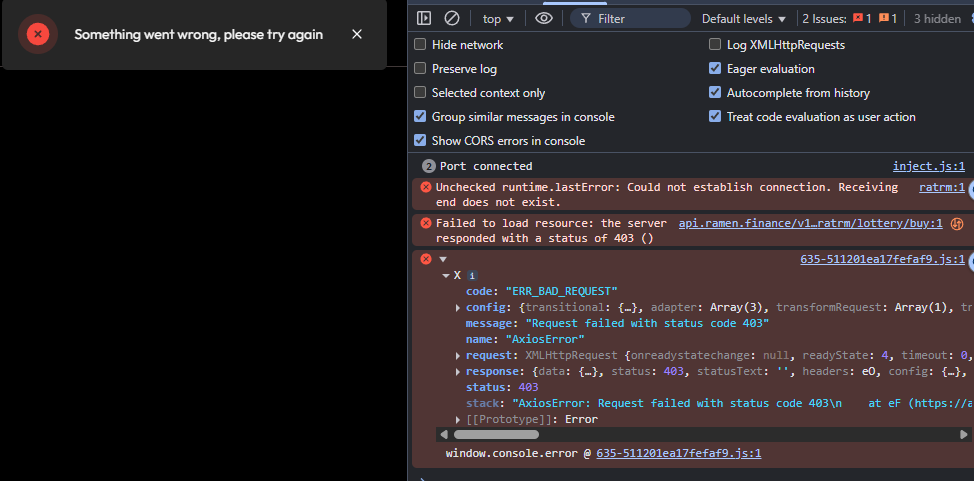The height and width of the screenshot is (481, 974).
Task: Open the Default levels dropdown
Action: (744, 19)
